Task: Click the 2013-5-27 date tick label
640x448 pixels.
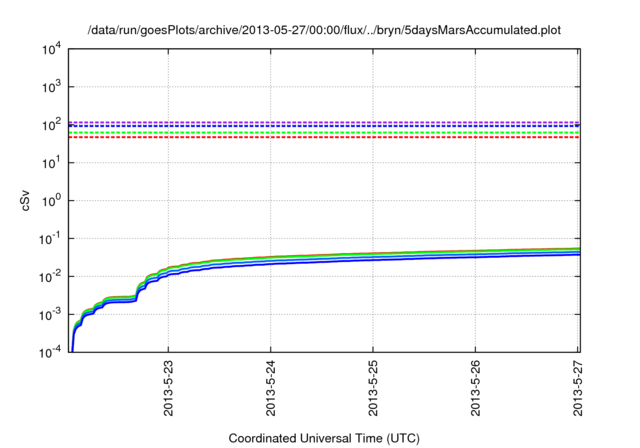Action: coord(578,388)
